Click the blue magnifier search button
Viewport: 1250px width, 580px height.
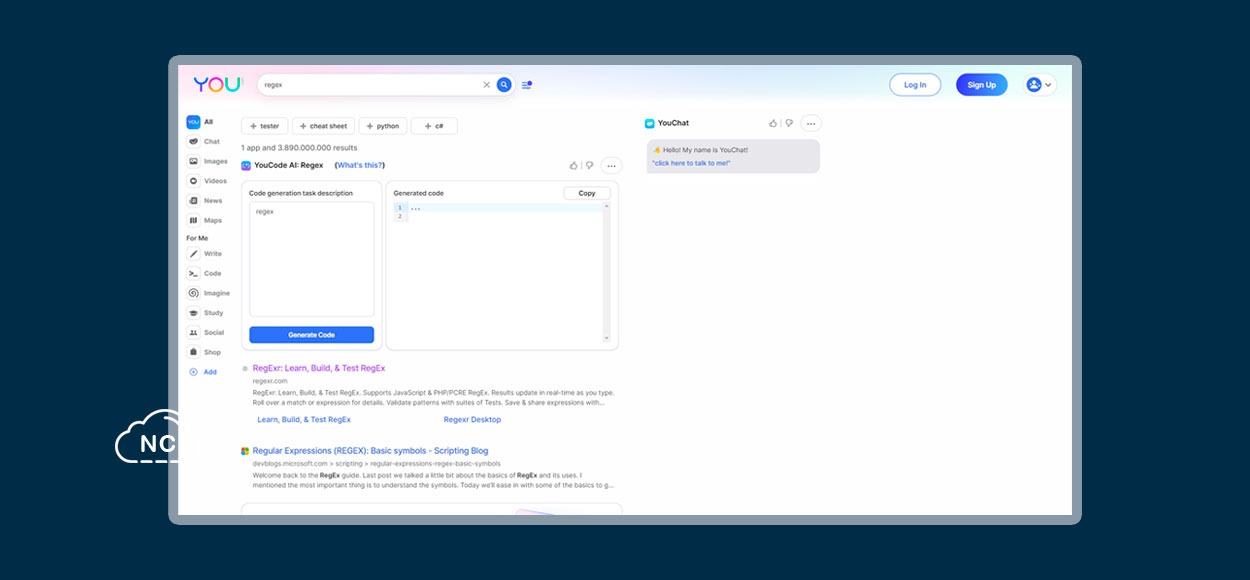(504, 85)
